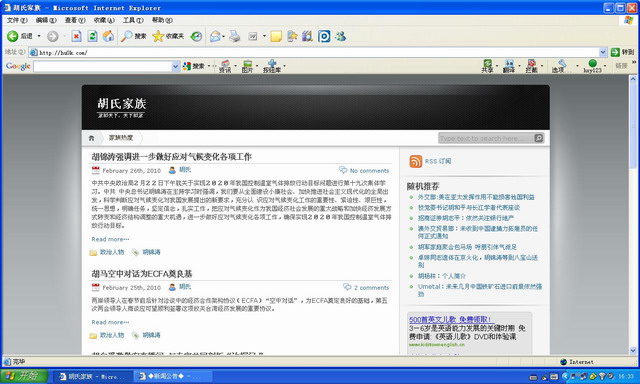Stop page loading with red X icon
The image size is (640, 384).
pyautogui.click(x=76, y=36)
